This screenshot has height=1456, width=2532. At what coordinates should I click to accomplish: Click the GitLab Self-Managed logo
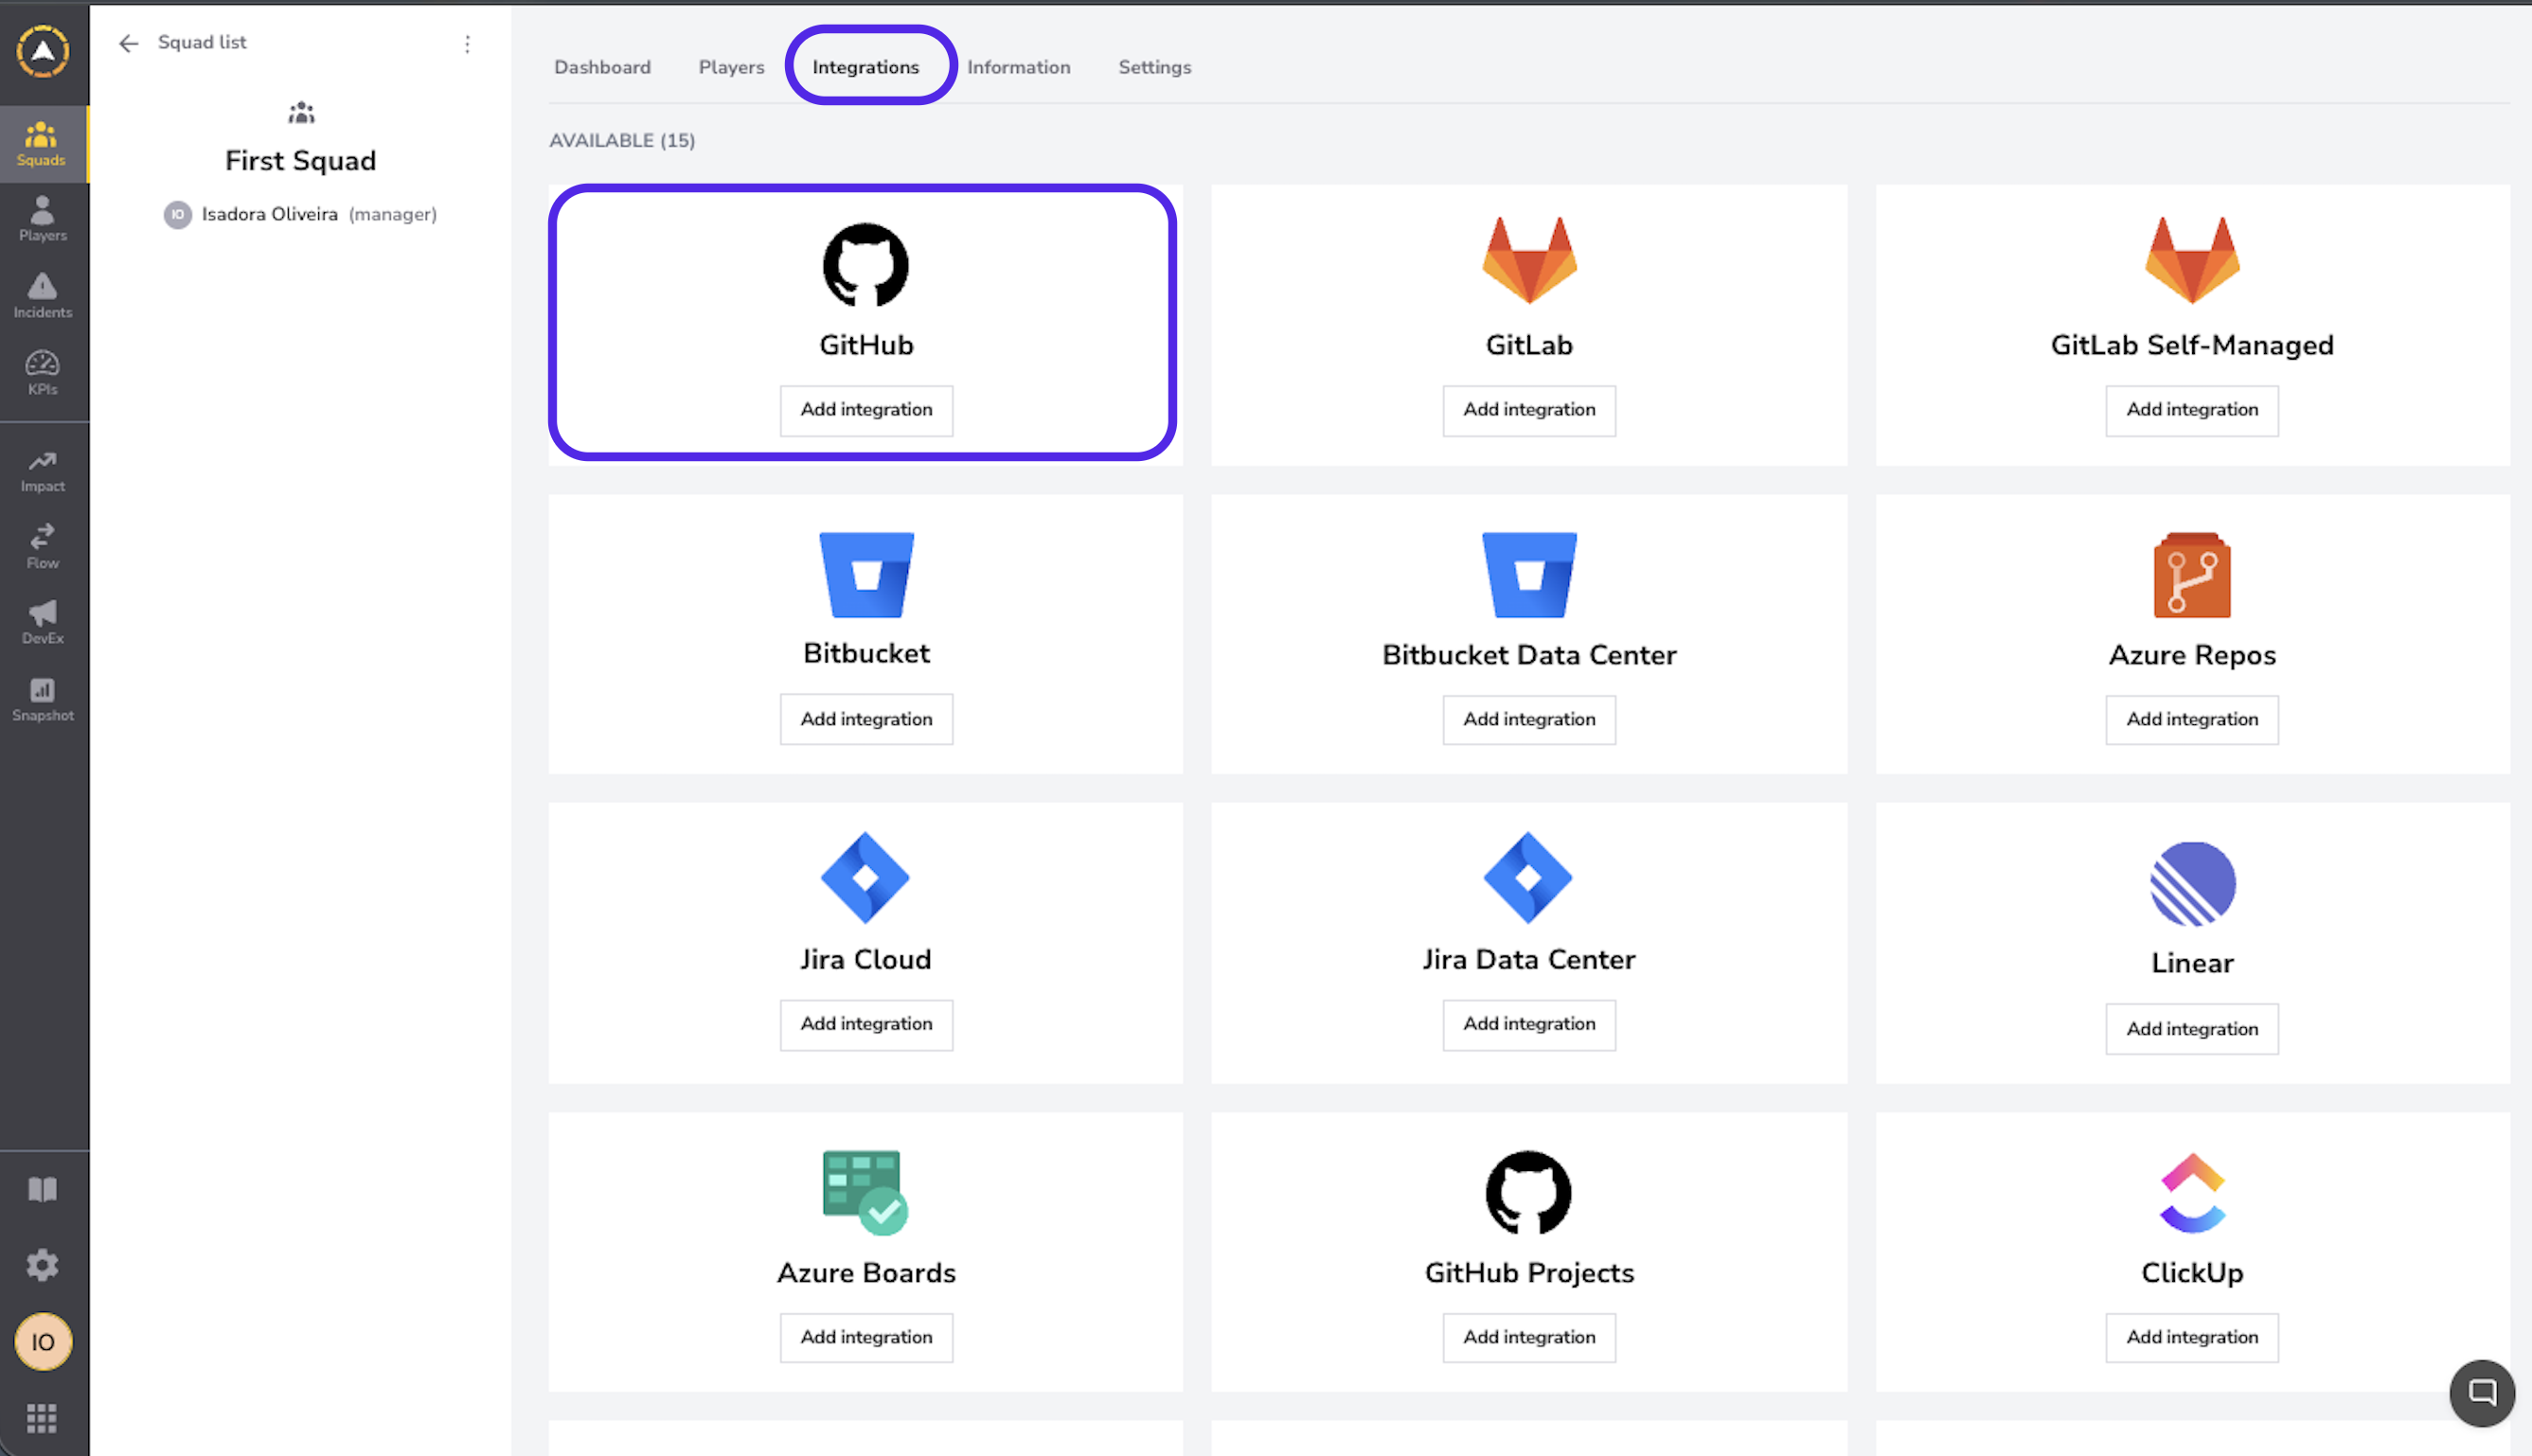(2192, 260)
